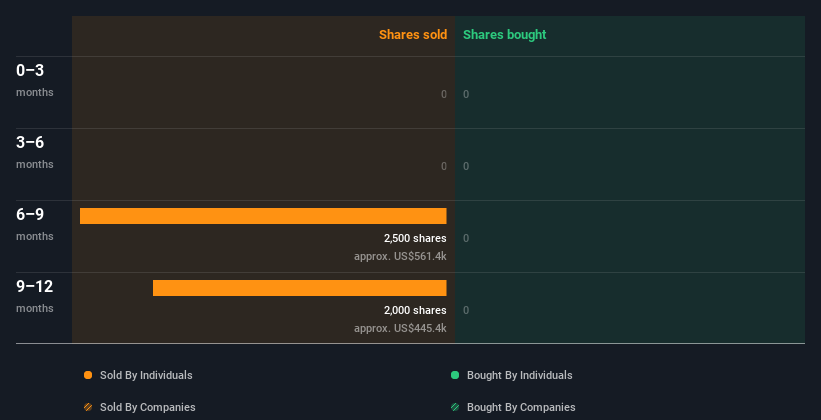This screenshot has width=821, height=420.
Task: Click shares sold zero in 3–6 months row
Action: click(444, 166)
